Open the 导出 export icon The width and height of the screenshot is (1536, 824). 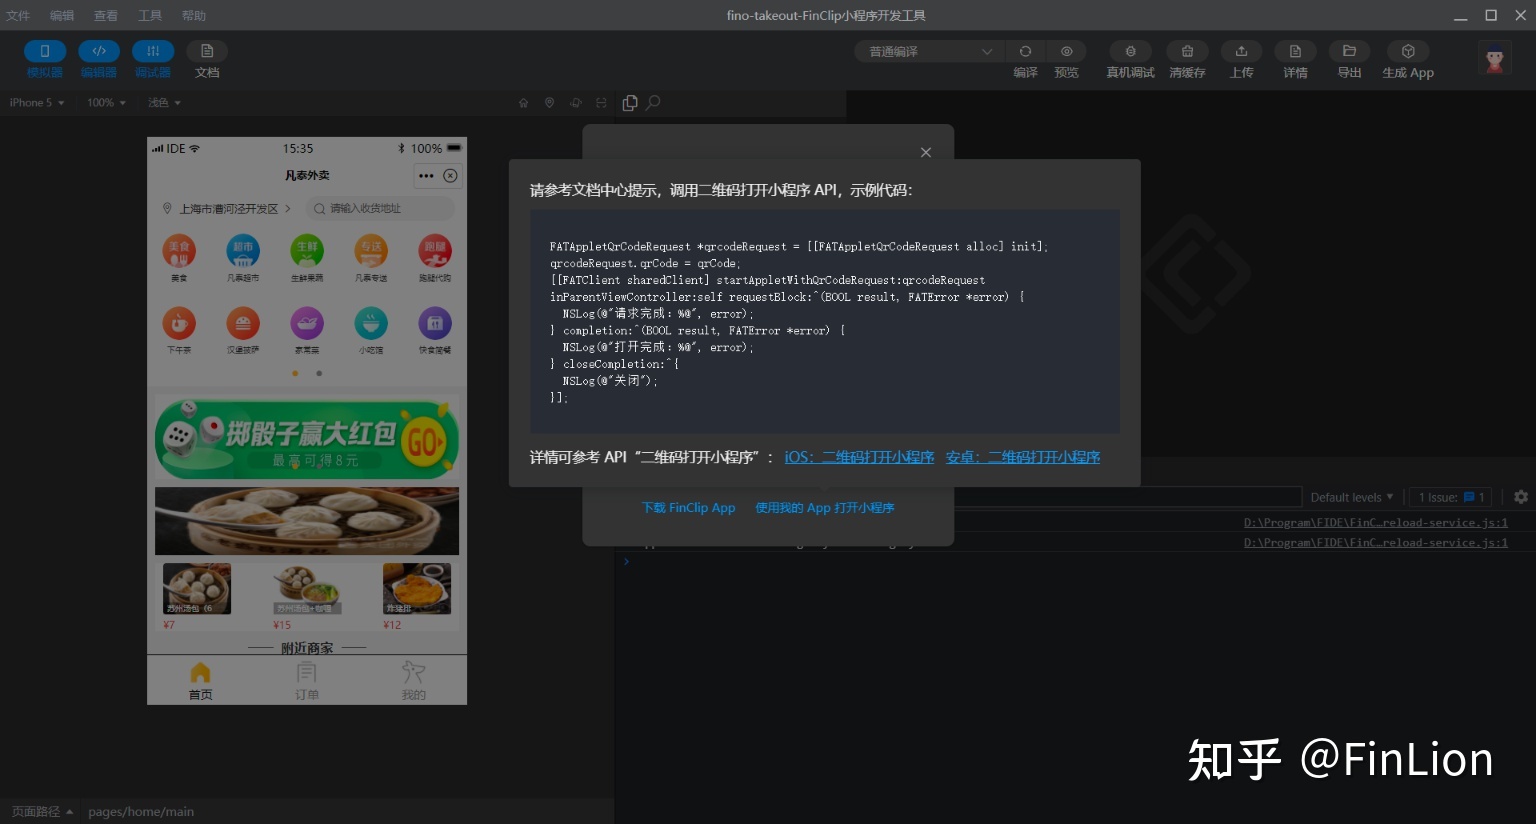tap(1349, 51)
